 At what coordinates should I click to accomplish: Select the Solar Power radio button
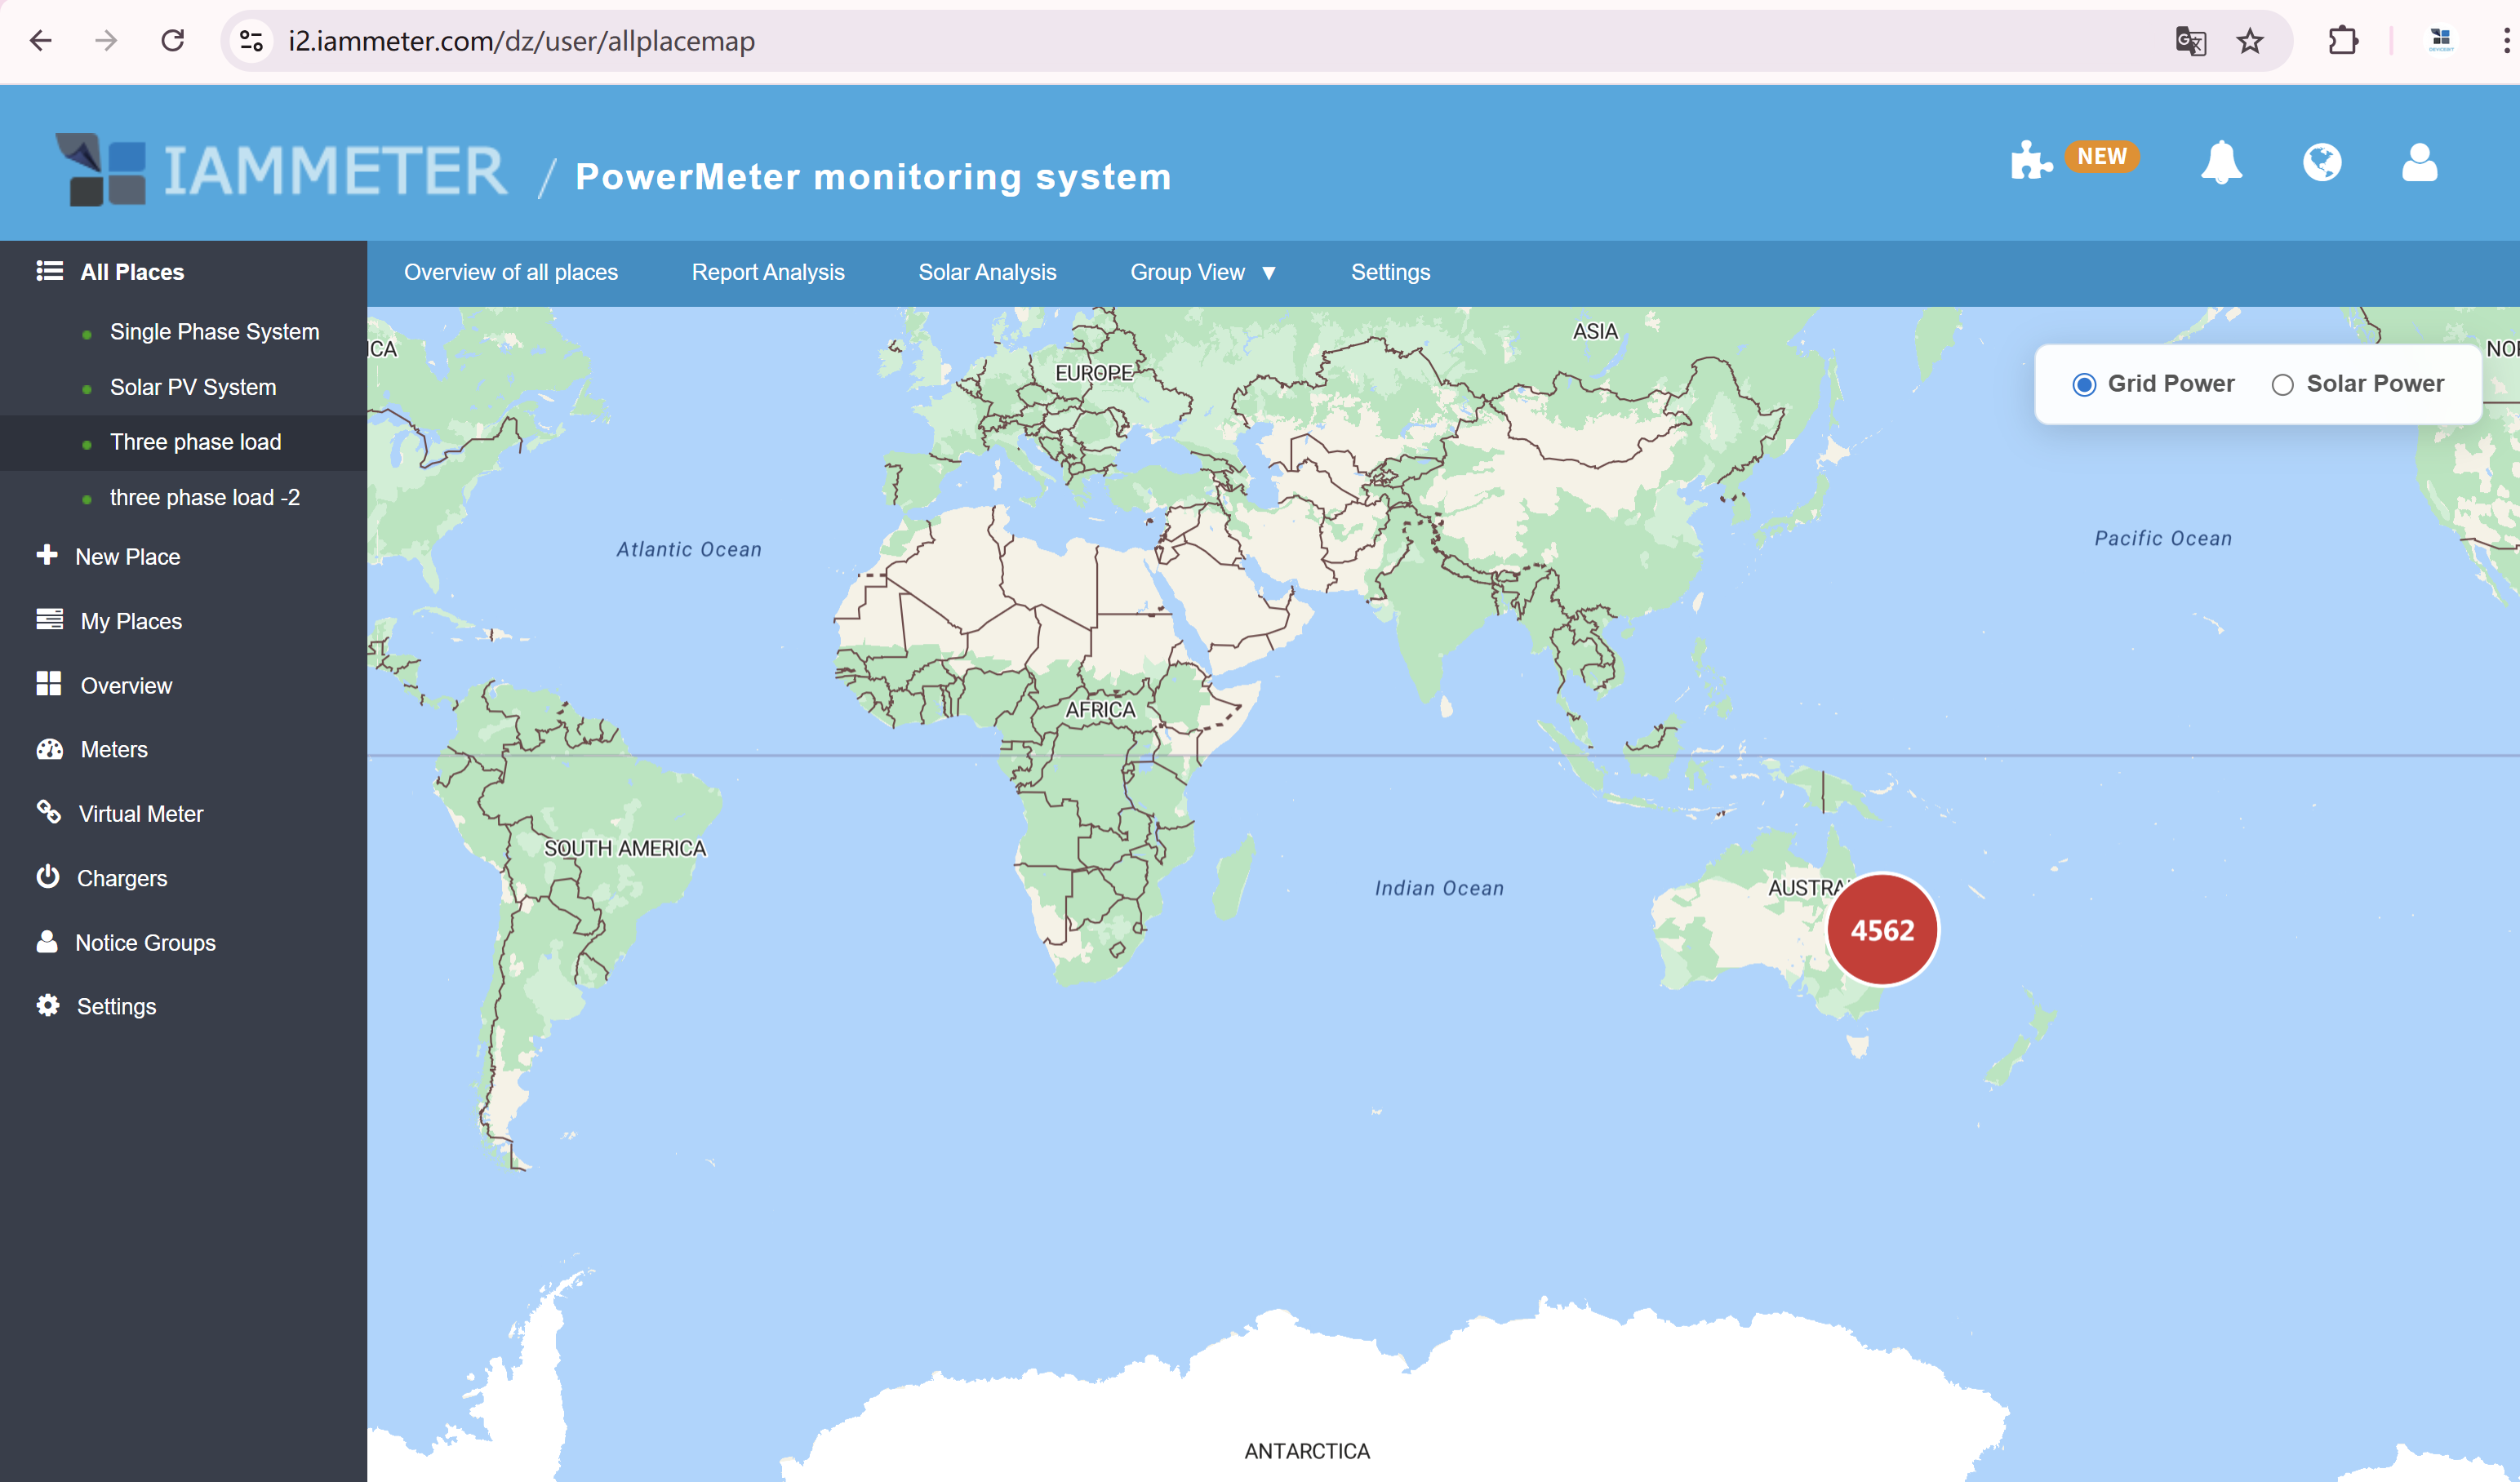[x=2282, y=385]
